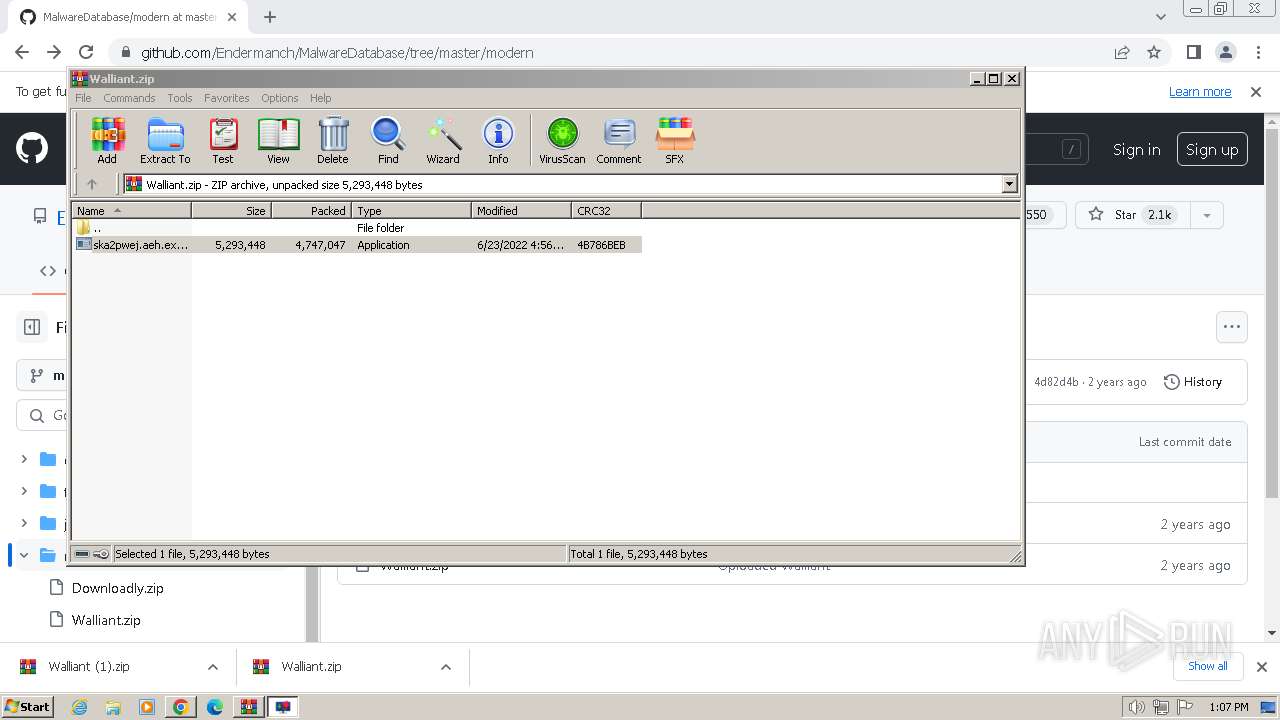This screenshot has width=1280, height=720.
Task: Click the Add toolbar icon in WinRAR
Action: click(107, 140)
